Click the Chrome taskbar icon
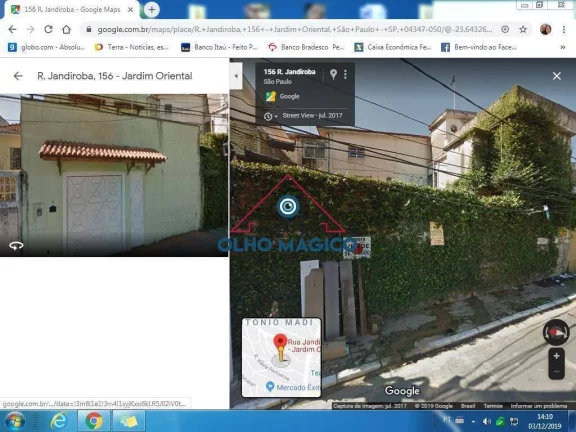576x432 pixels. [94, 421]
